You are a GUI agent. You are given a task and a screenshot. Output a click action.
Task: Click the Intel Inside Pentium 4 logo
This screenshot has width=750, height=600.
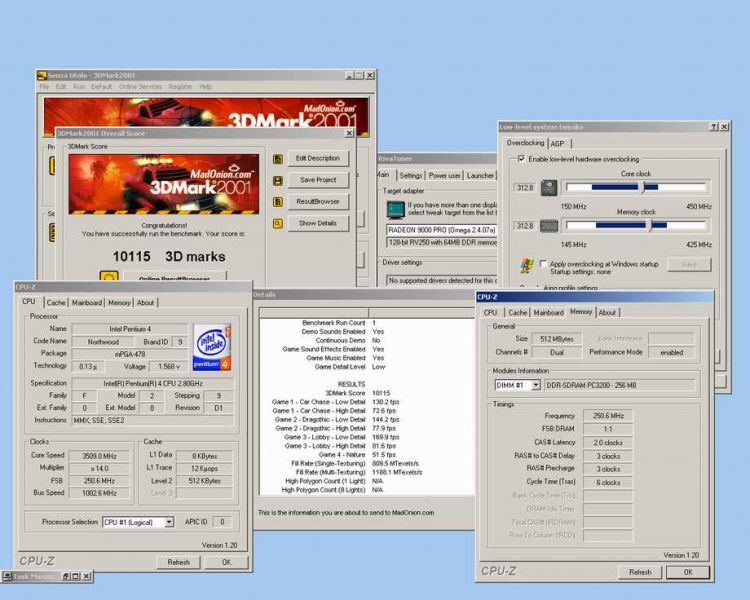(212, 348)
